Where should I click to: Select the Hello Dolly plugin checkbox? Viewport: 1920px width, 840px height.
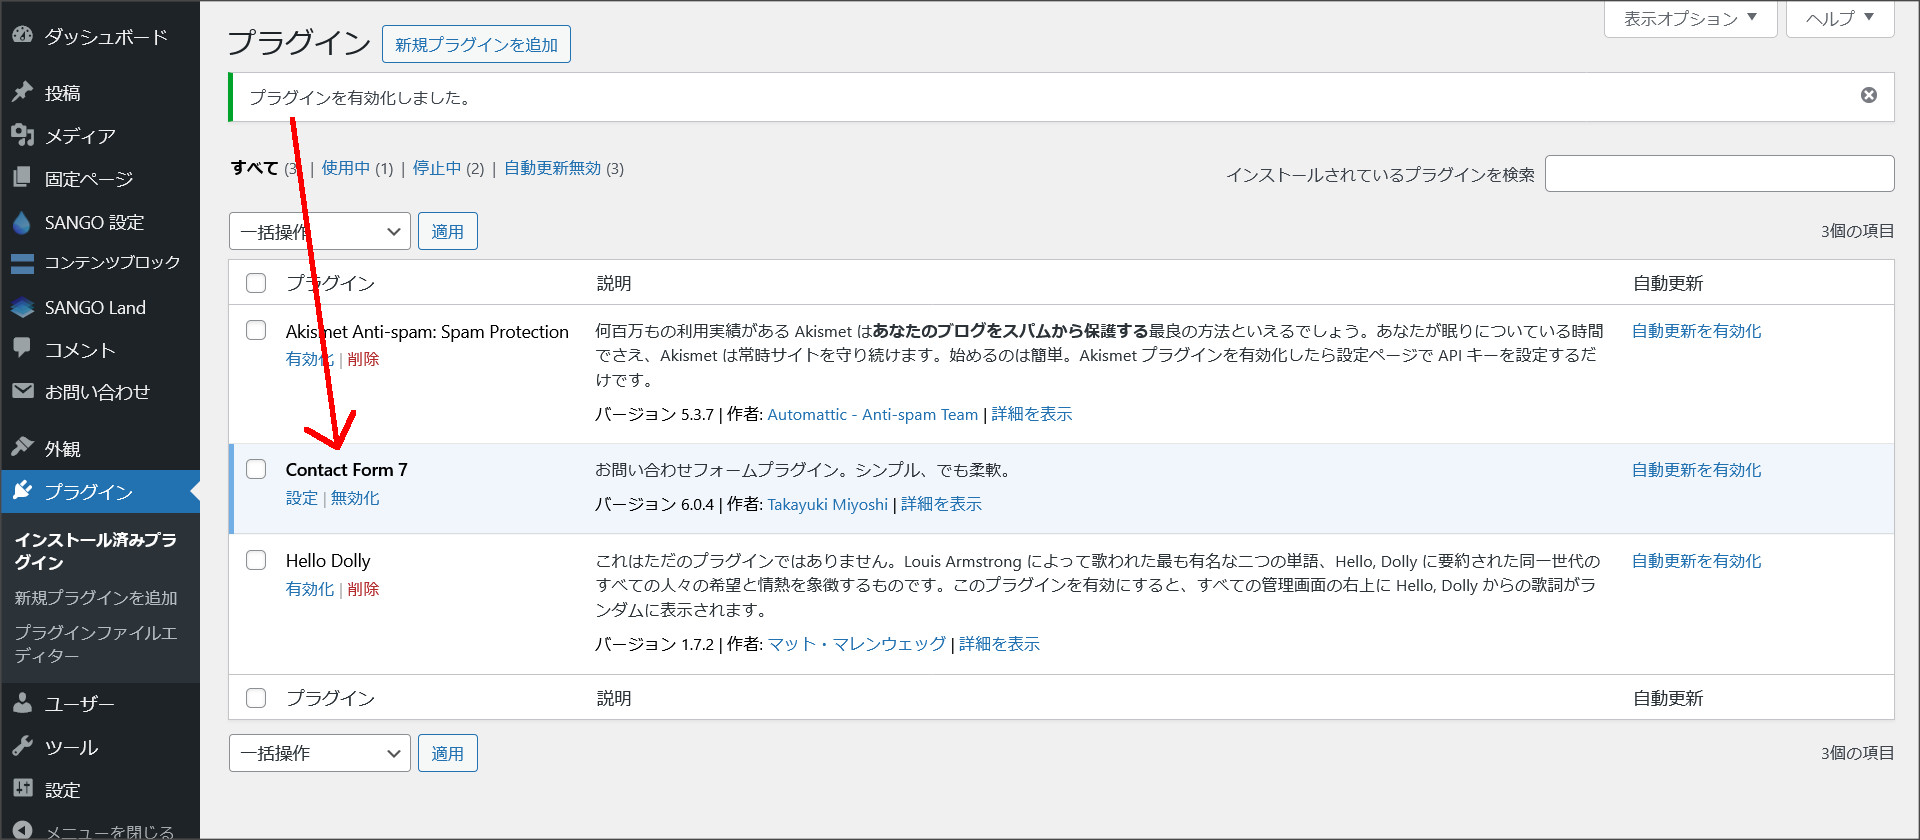tap(256, 560)
